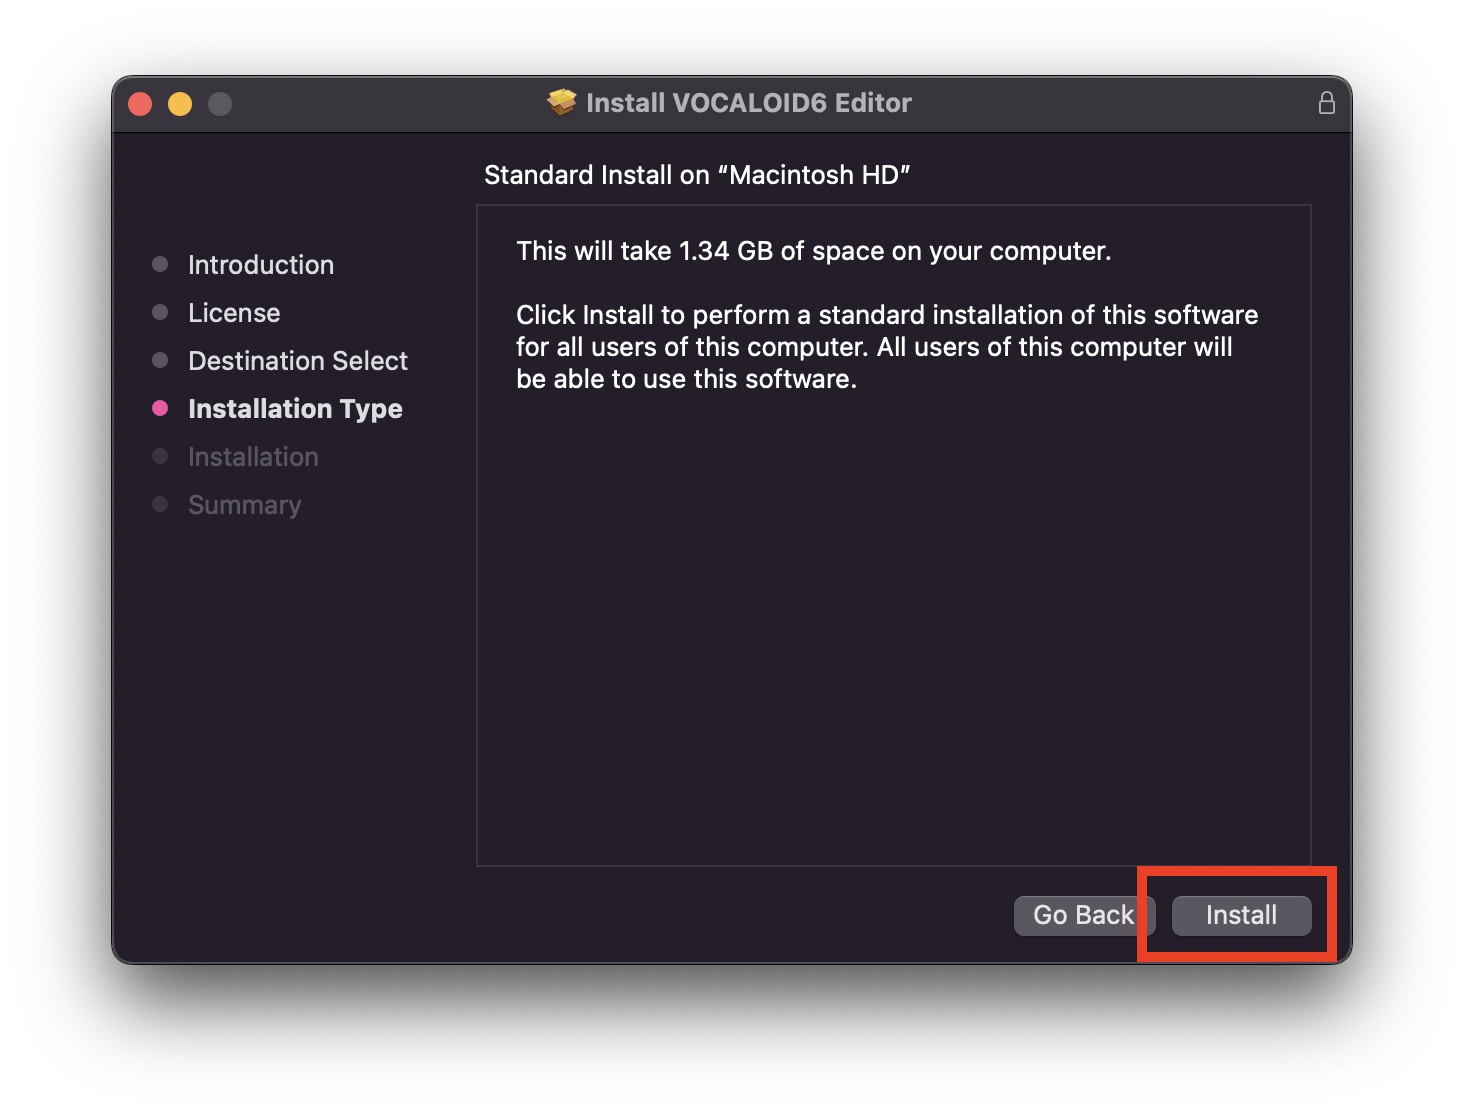Click the bullet beside Summary
This screenshot has width=1464, height=1112.
161,504
